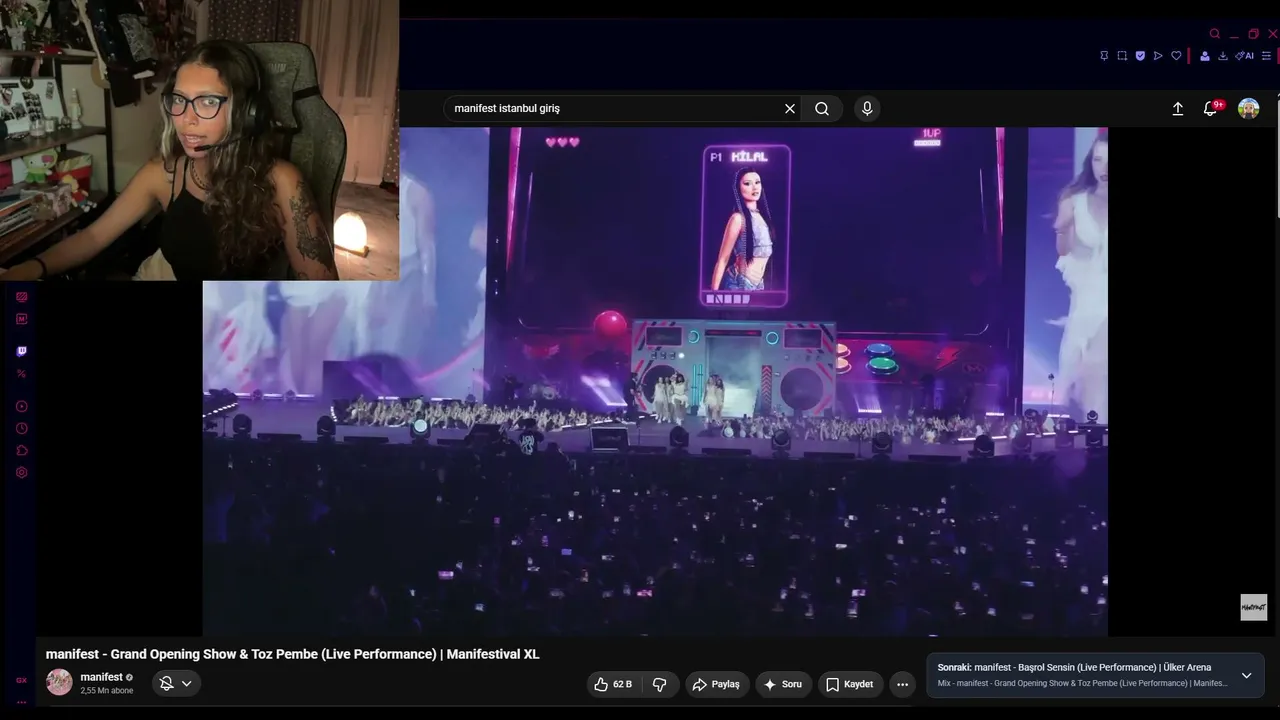Clear the YouTube search box text
1280x720 pixels.
point(790,109)
